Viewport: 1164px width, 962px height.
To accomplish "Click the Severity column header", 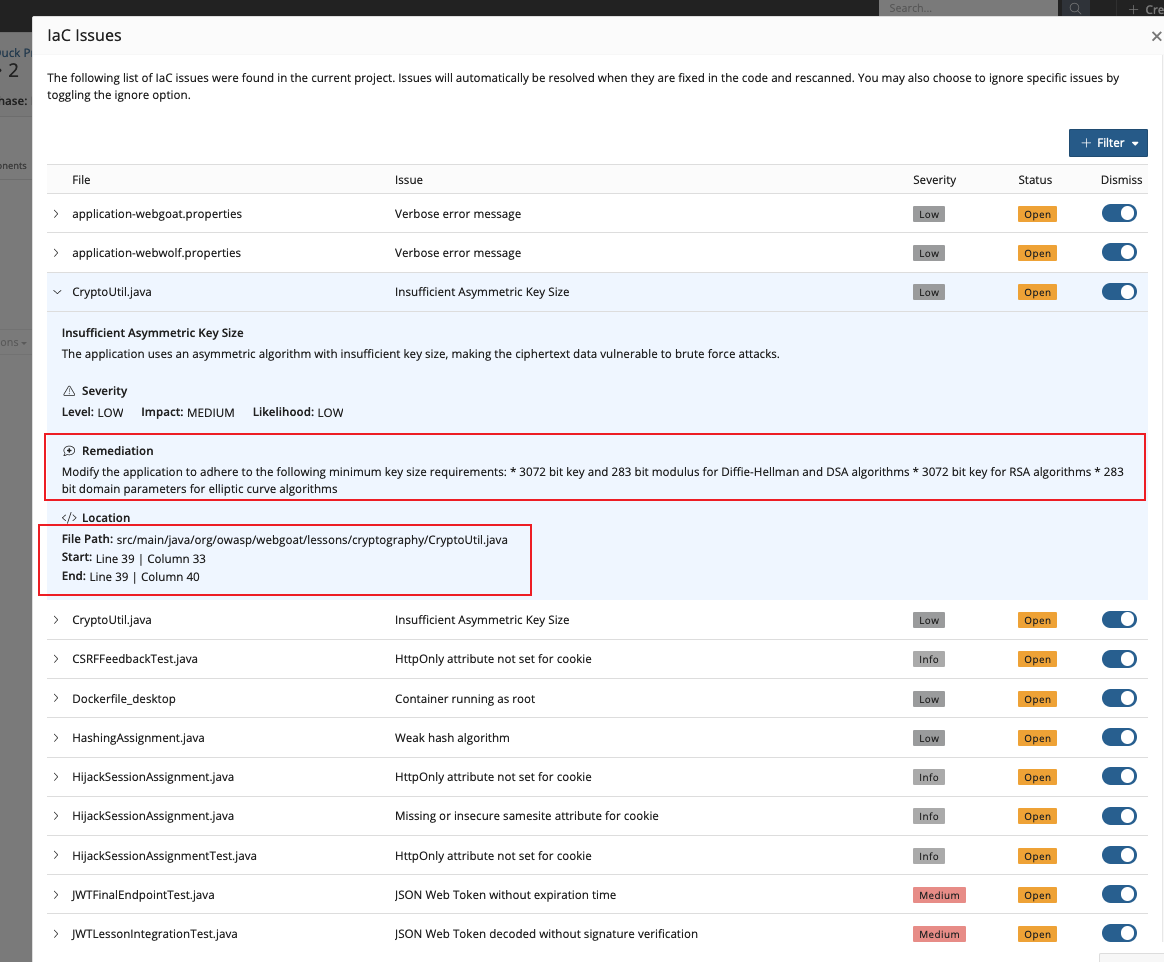I will click(934, 180).
